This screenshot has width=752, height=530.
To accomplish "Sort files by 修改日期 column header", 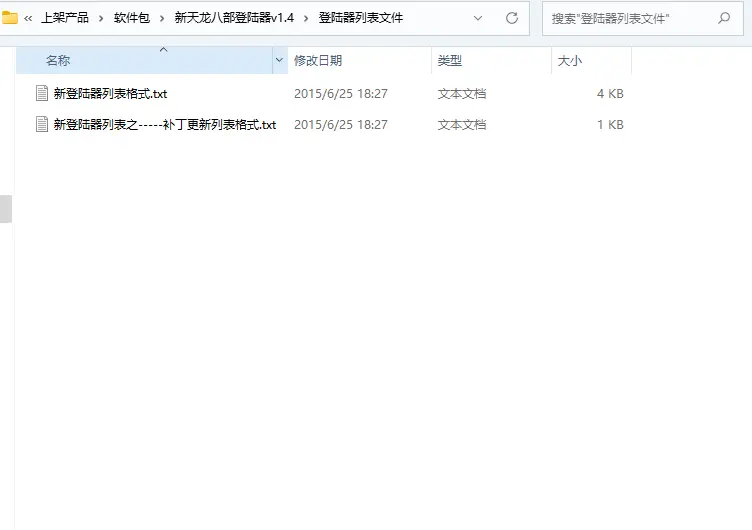I will coord(318,61).
